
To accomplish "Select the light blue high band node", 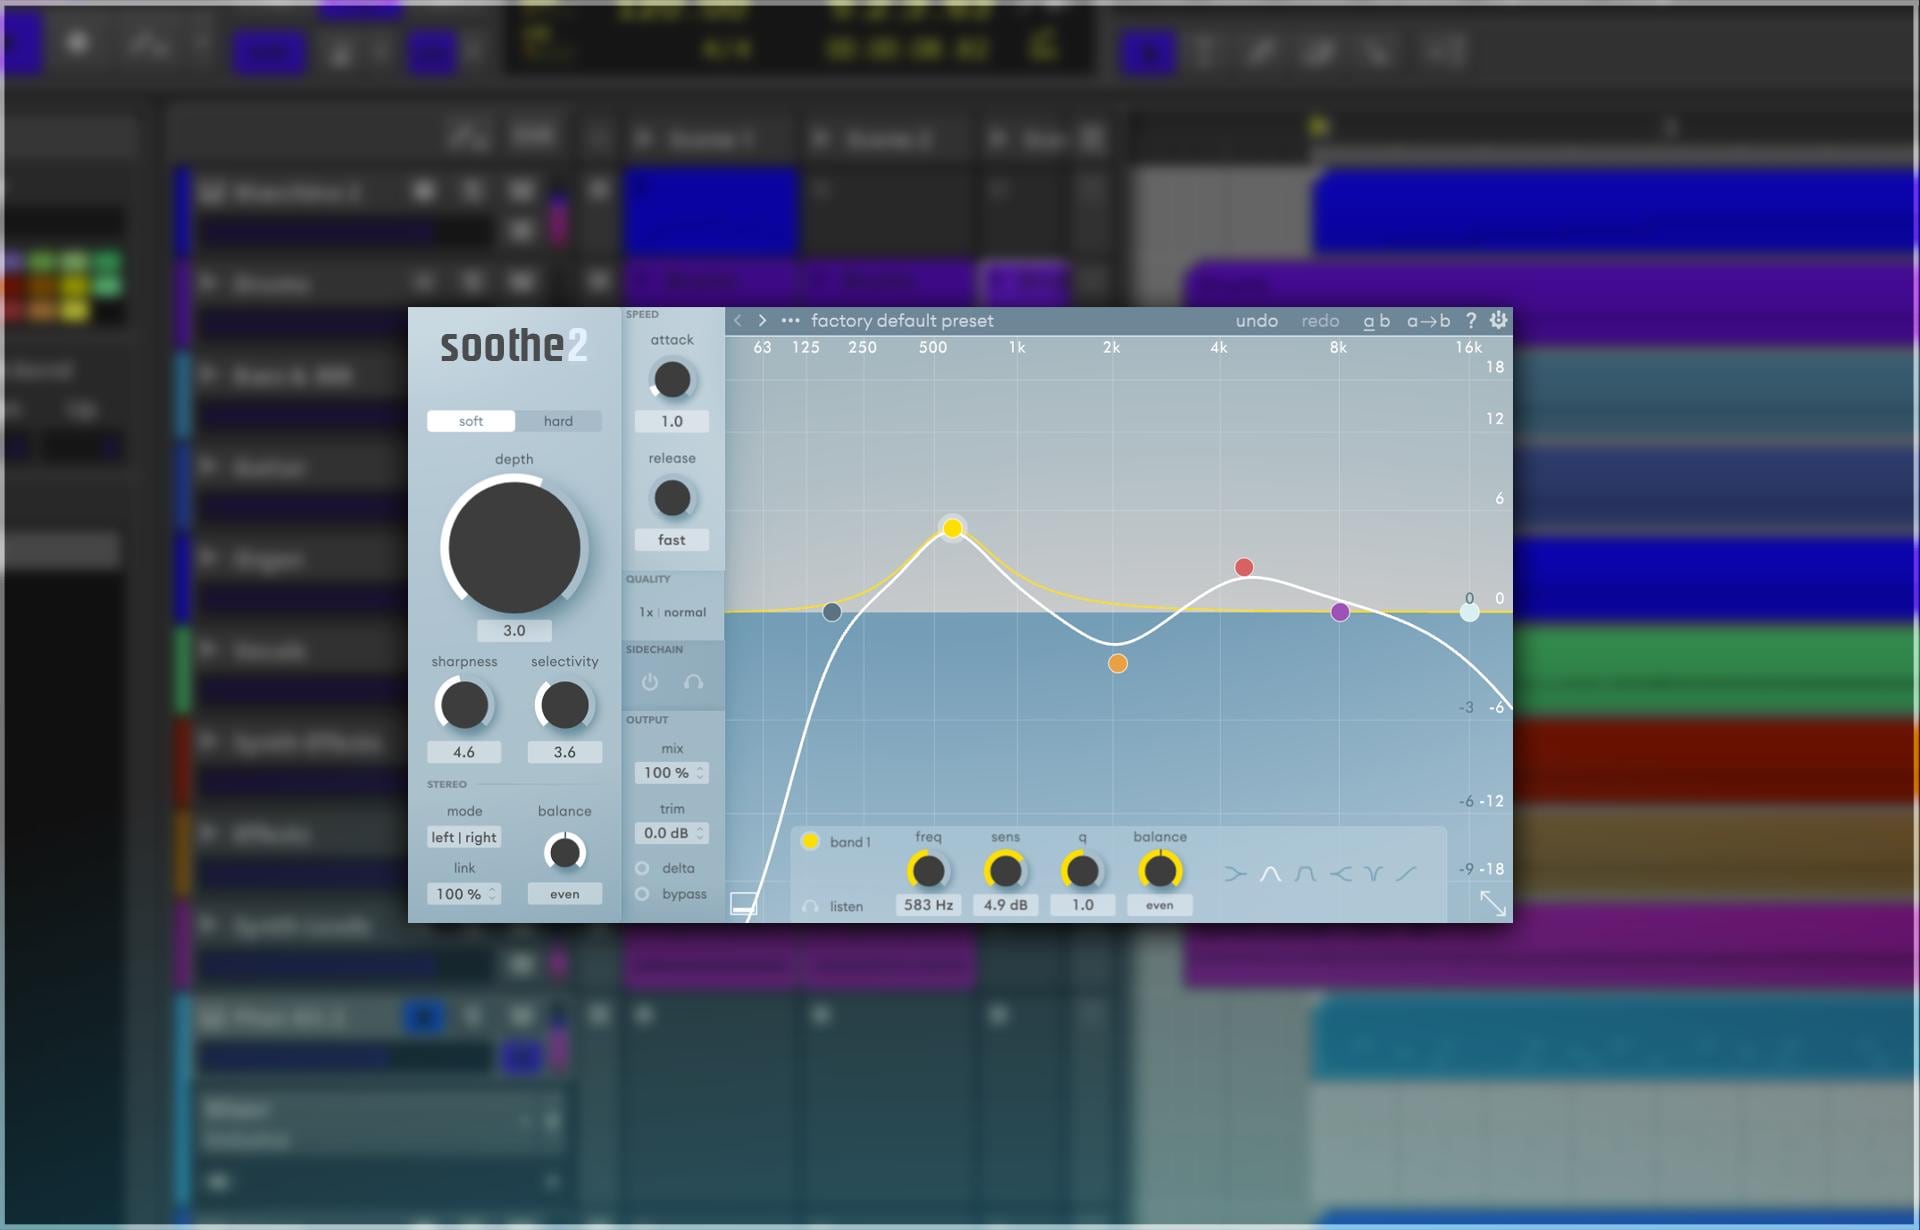I will tap(1469, 612).
